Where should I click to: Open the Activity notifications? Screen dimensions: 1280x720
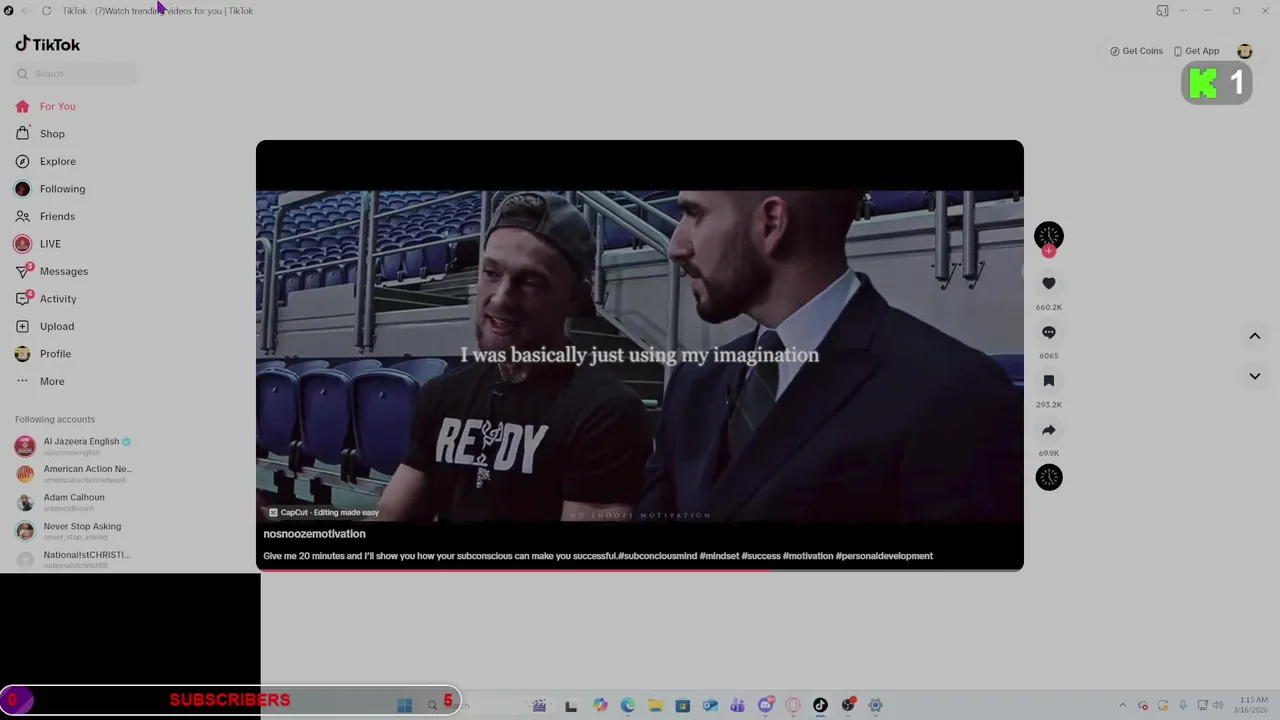(58, 299)
